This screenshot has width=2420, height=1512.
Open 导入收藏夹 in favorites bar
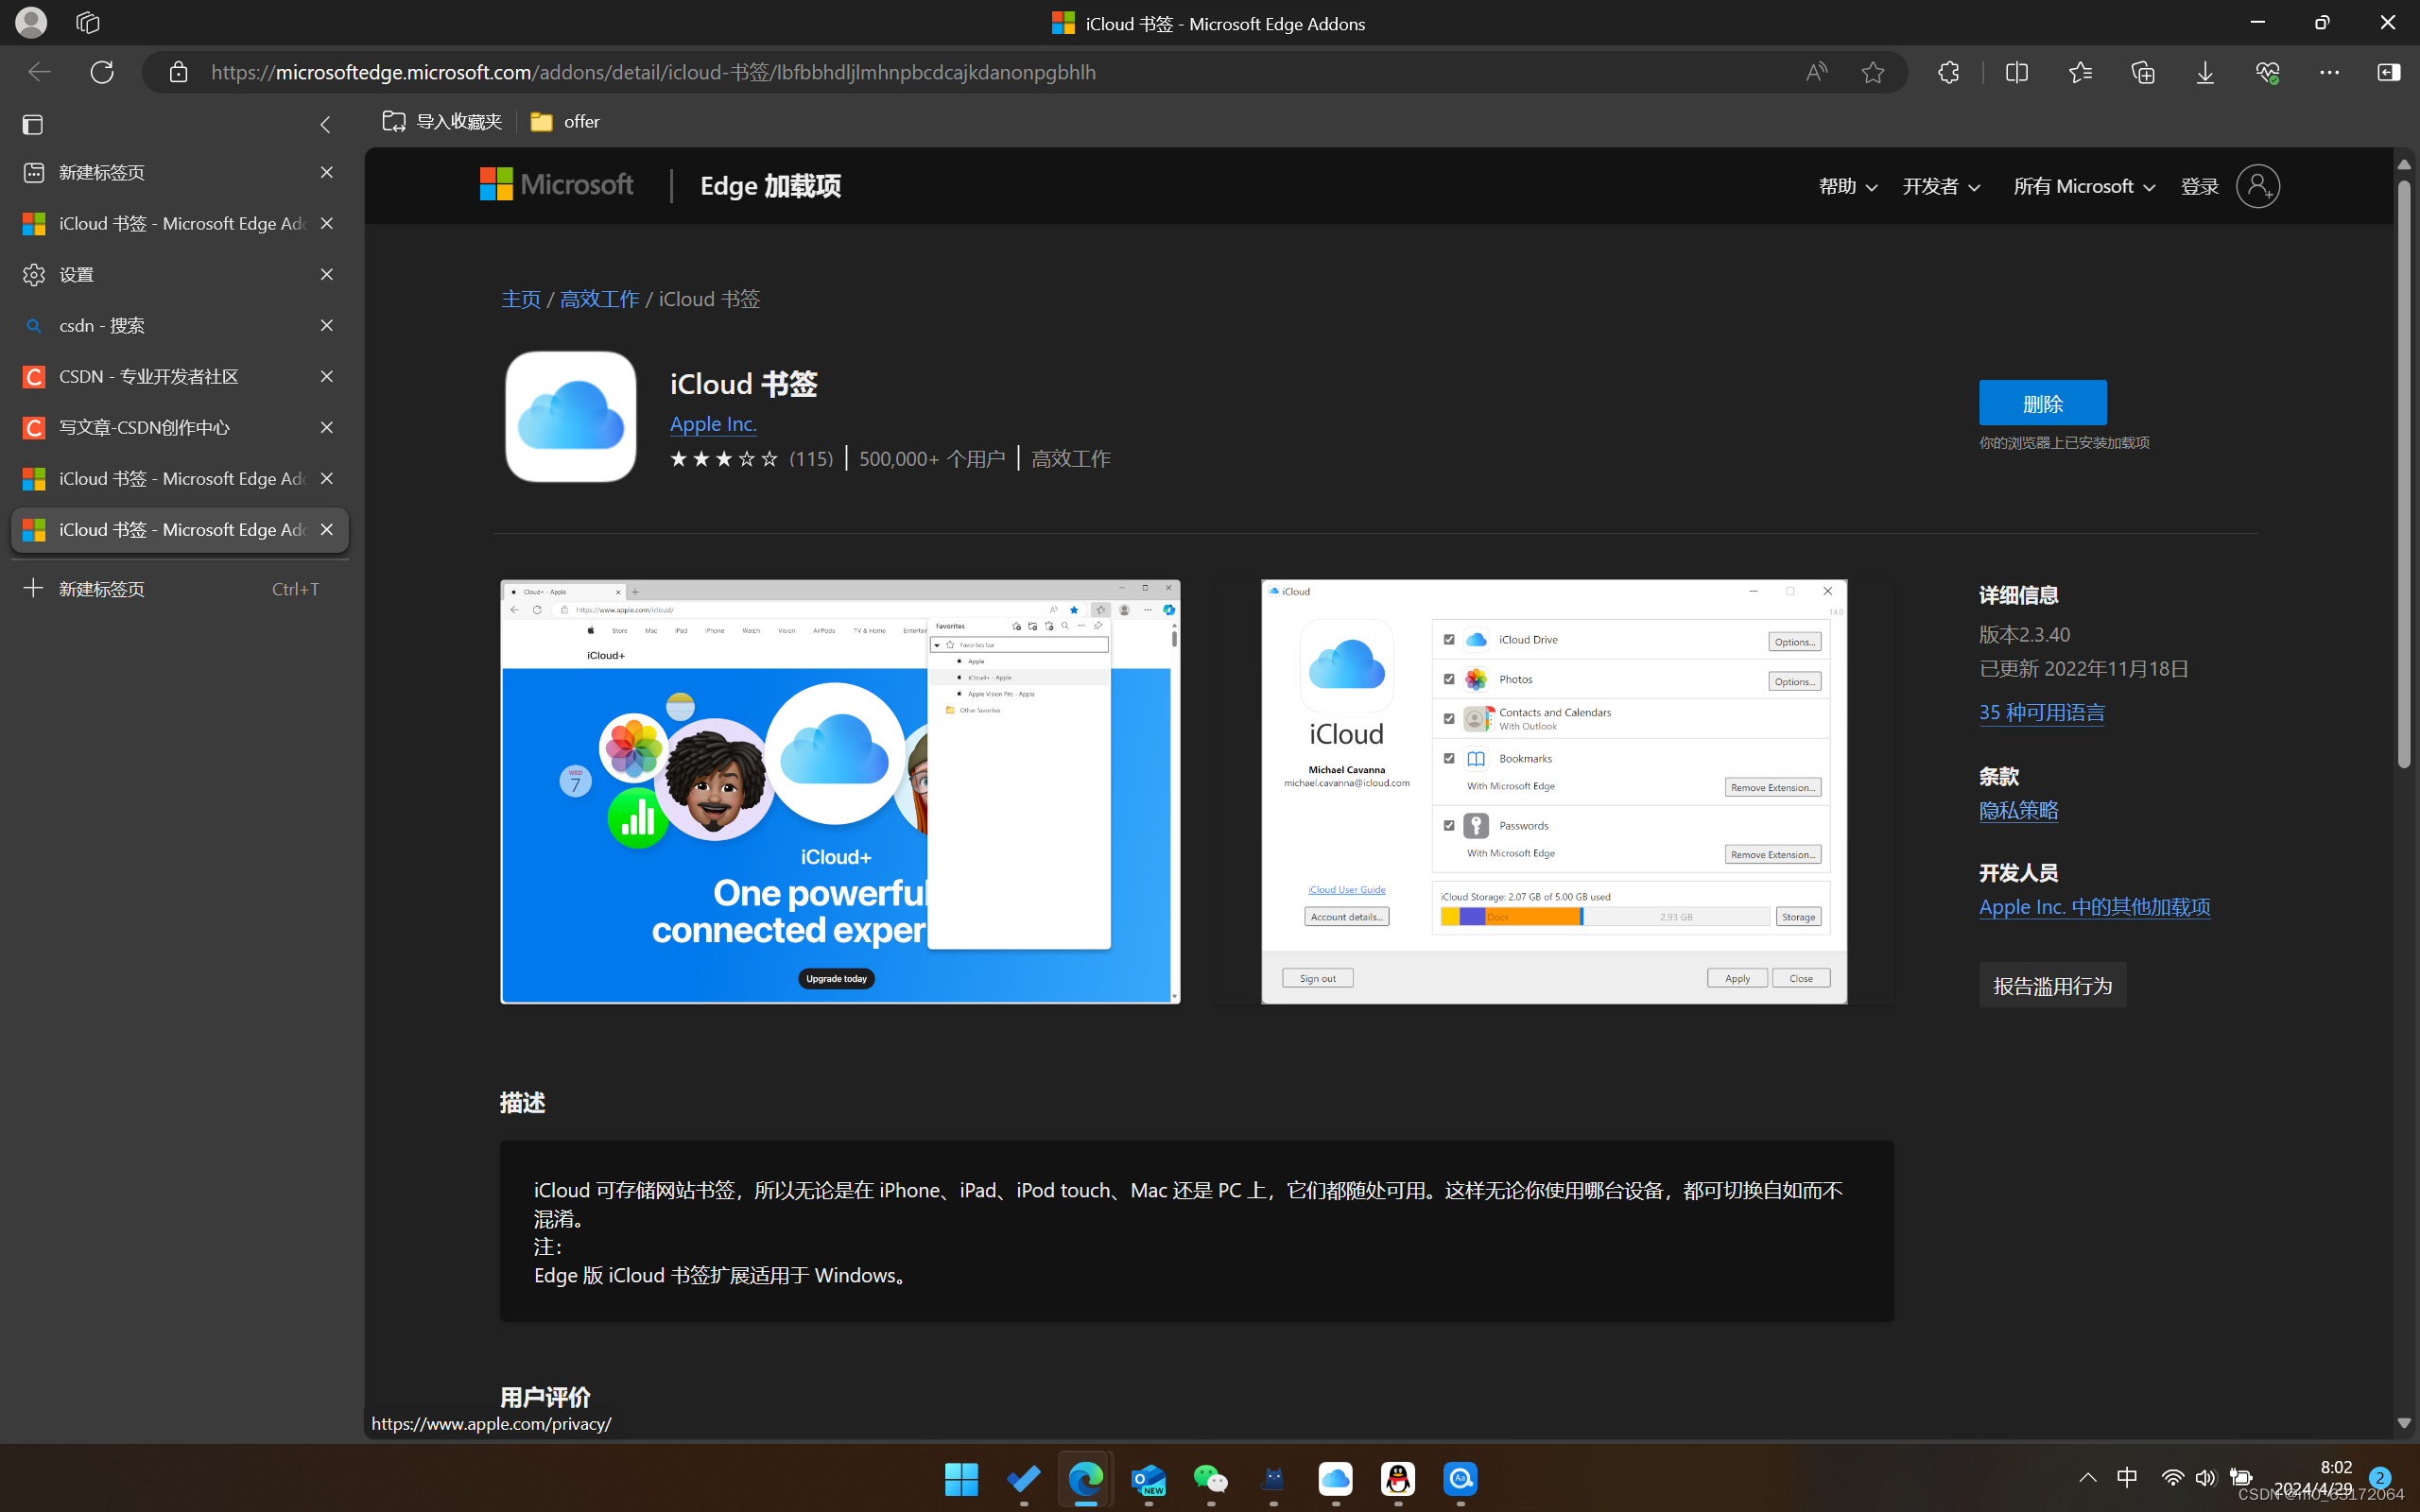pyautogui.click(x=442, y=121)
